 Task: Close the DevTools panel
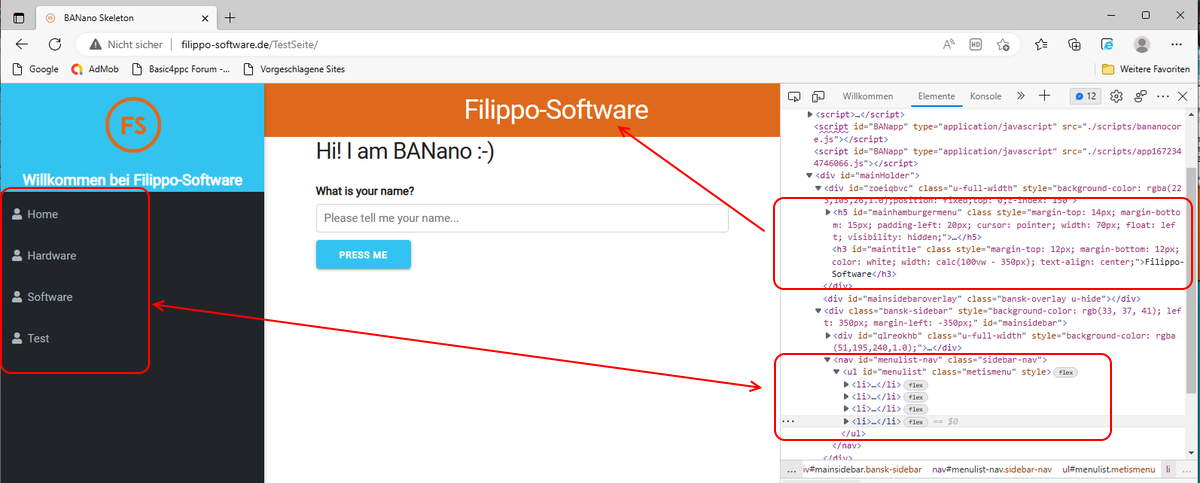[x=1183, y=96]
